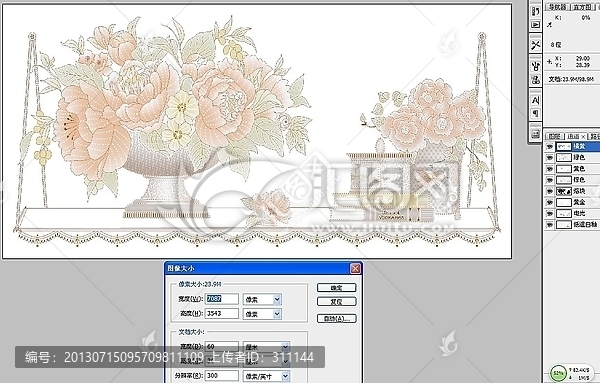Open the stamp-shaped panel icon in dock
The image size is (600, 383).
[535, 80]
